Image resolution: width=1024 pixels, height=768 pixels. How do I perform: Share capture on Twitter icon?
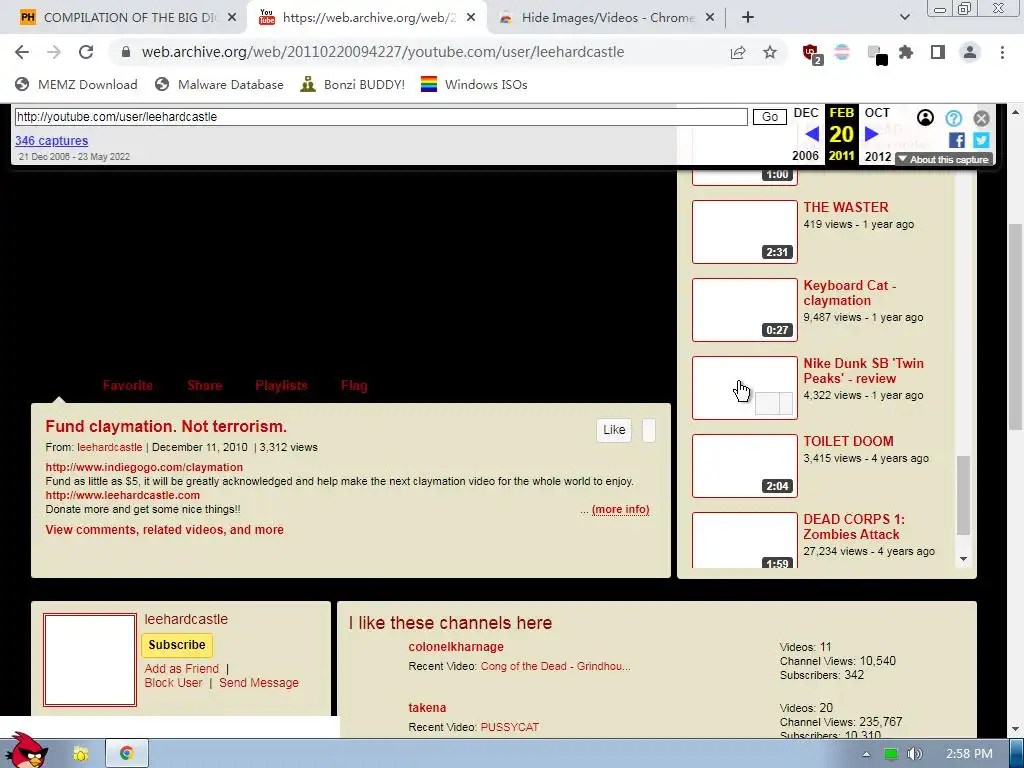(x=981, y=140)
